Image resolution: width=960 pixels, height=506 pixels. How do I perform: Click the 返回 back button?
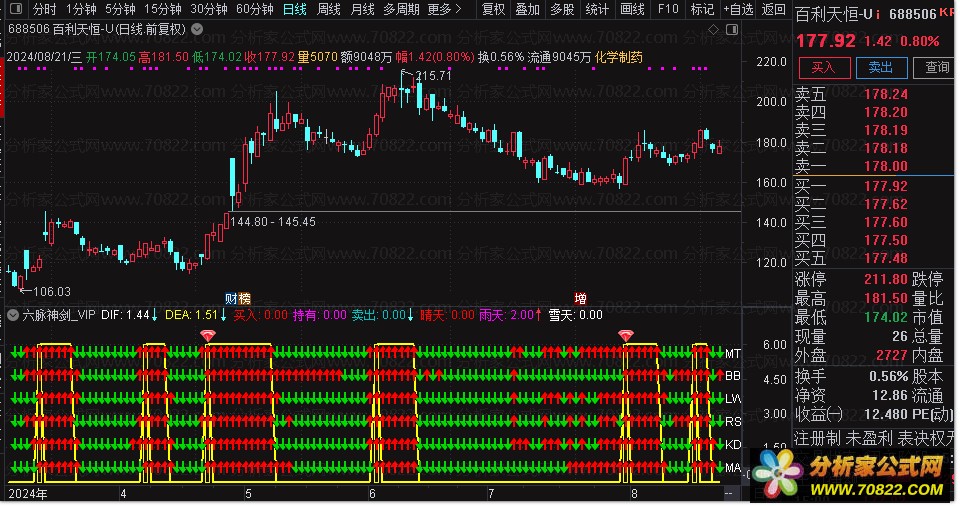coord(773,9)
